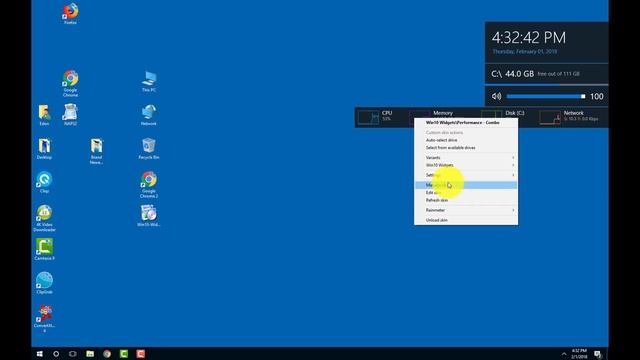
Task: Select the ConvertXtoDVD 4 desktop shortcut
Action: pyautogui.click(x=44, y=319)
